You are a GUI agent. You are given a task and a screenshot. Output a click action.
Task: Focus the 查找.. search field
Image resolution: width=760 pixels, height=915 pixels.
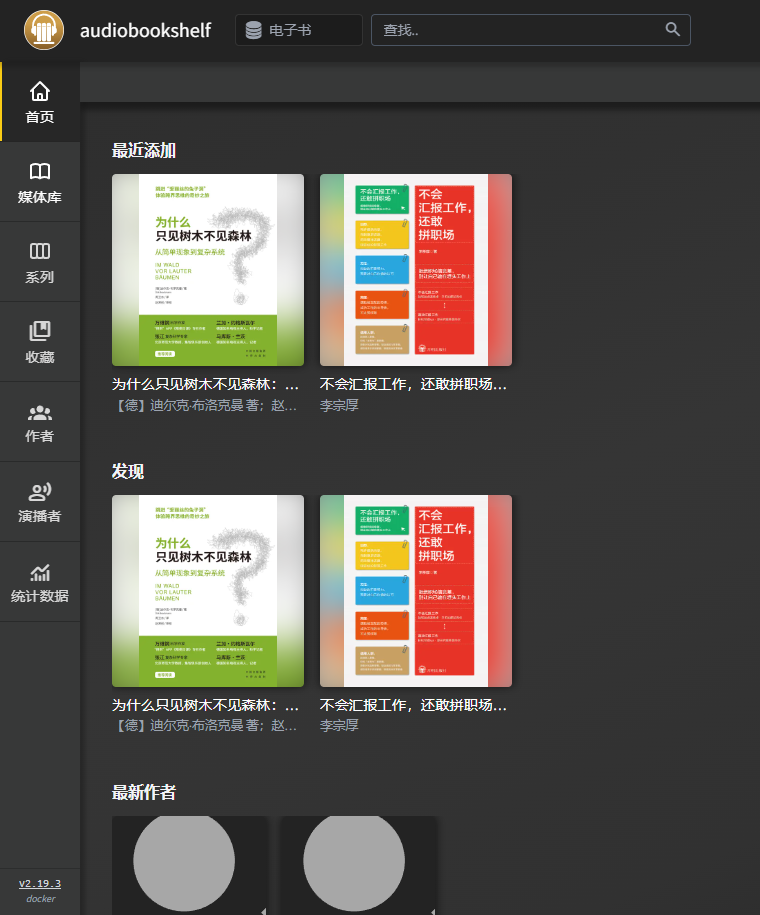(x=531, y=30)
